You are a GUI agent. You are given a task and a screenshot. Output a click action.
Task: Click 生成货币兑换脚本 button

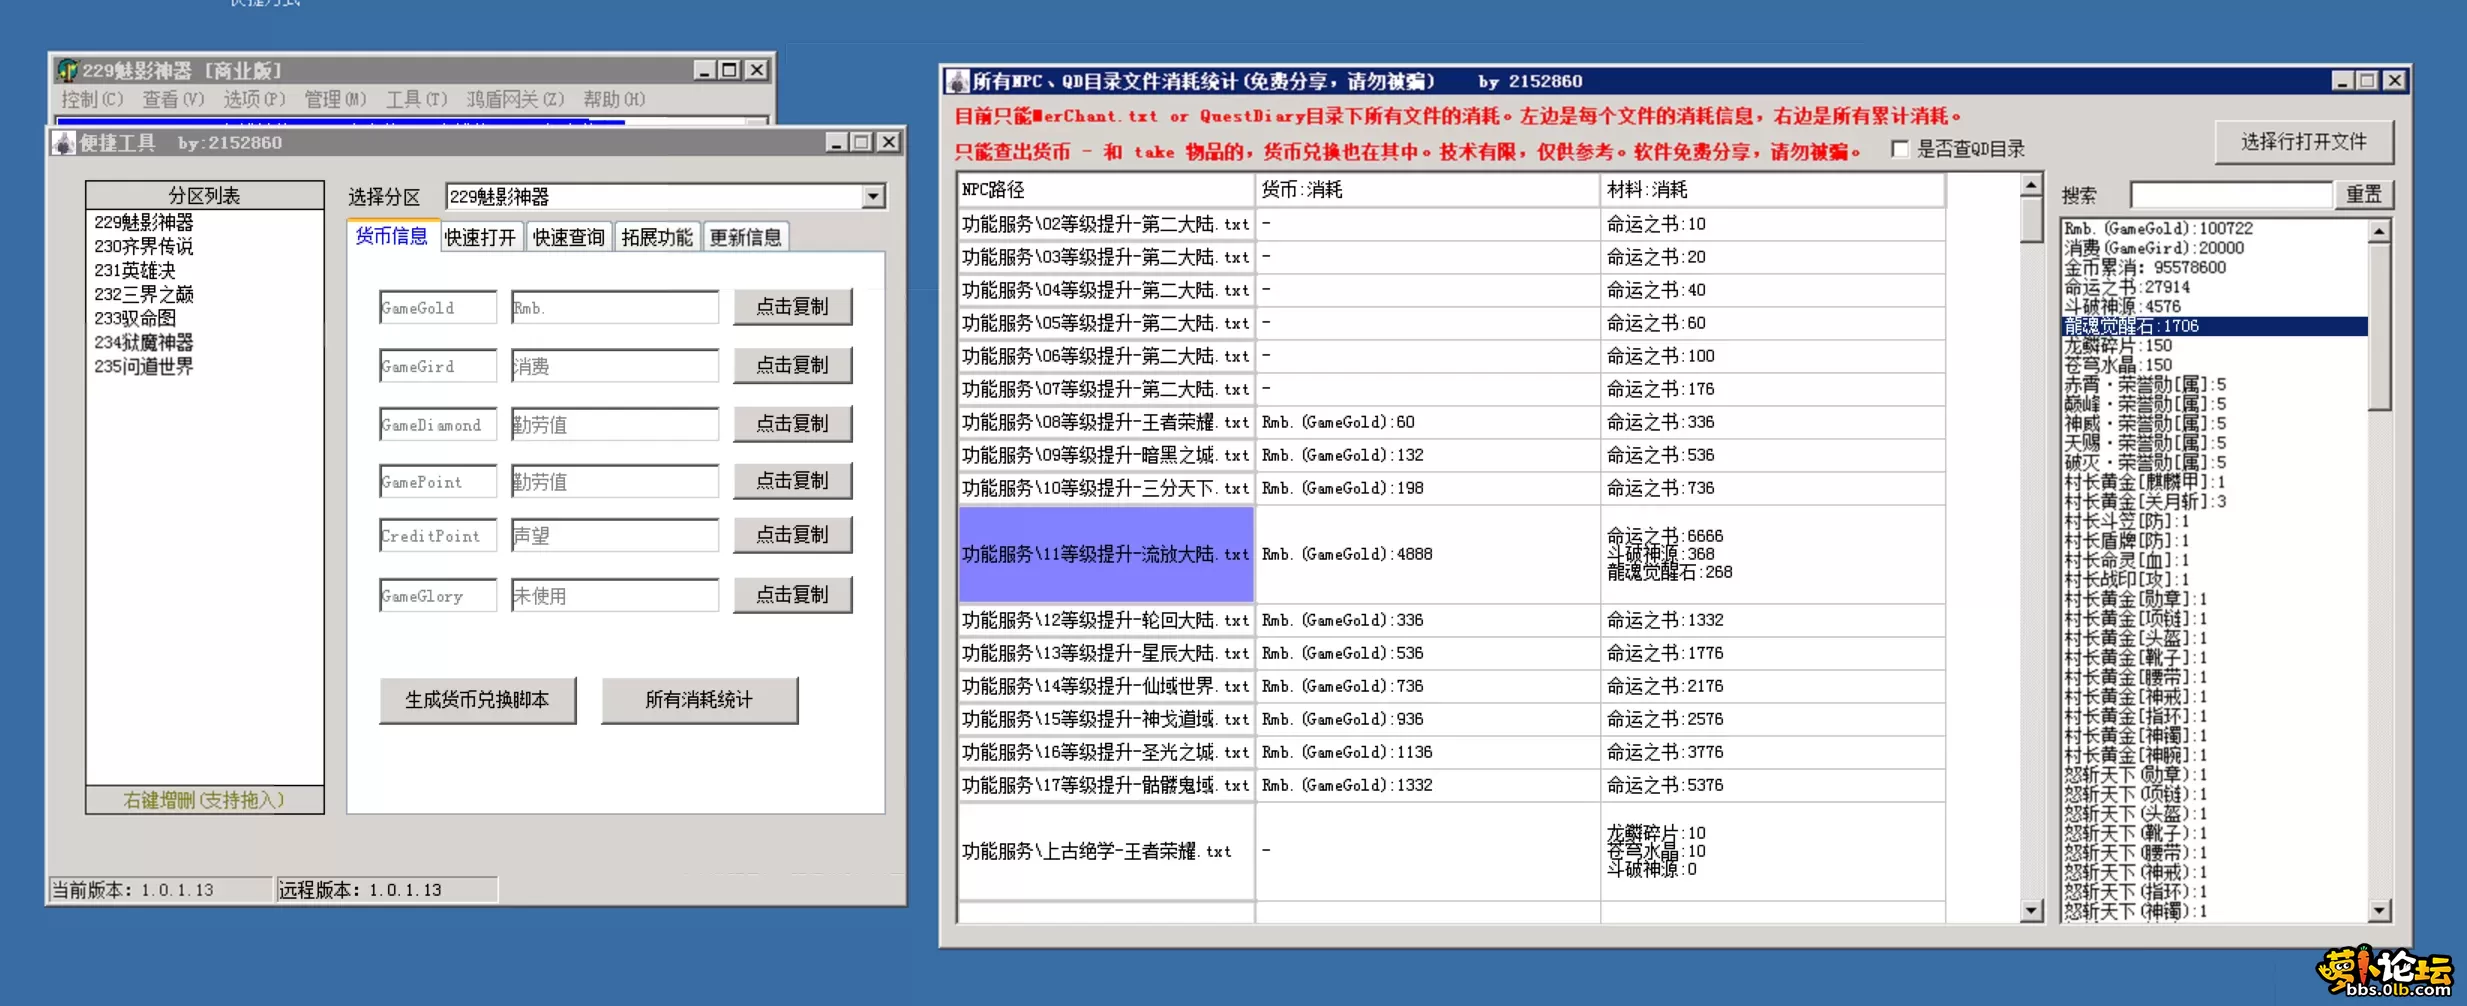477,700
